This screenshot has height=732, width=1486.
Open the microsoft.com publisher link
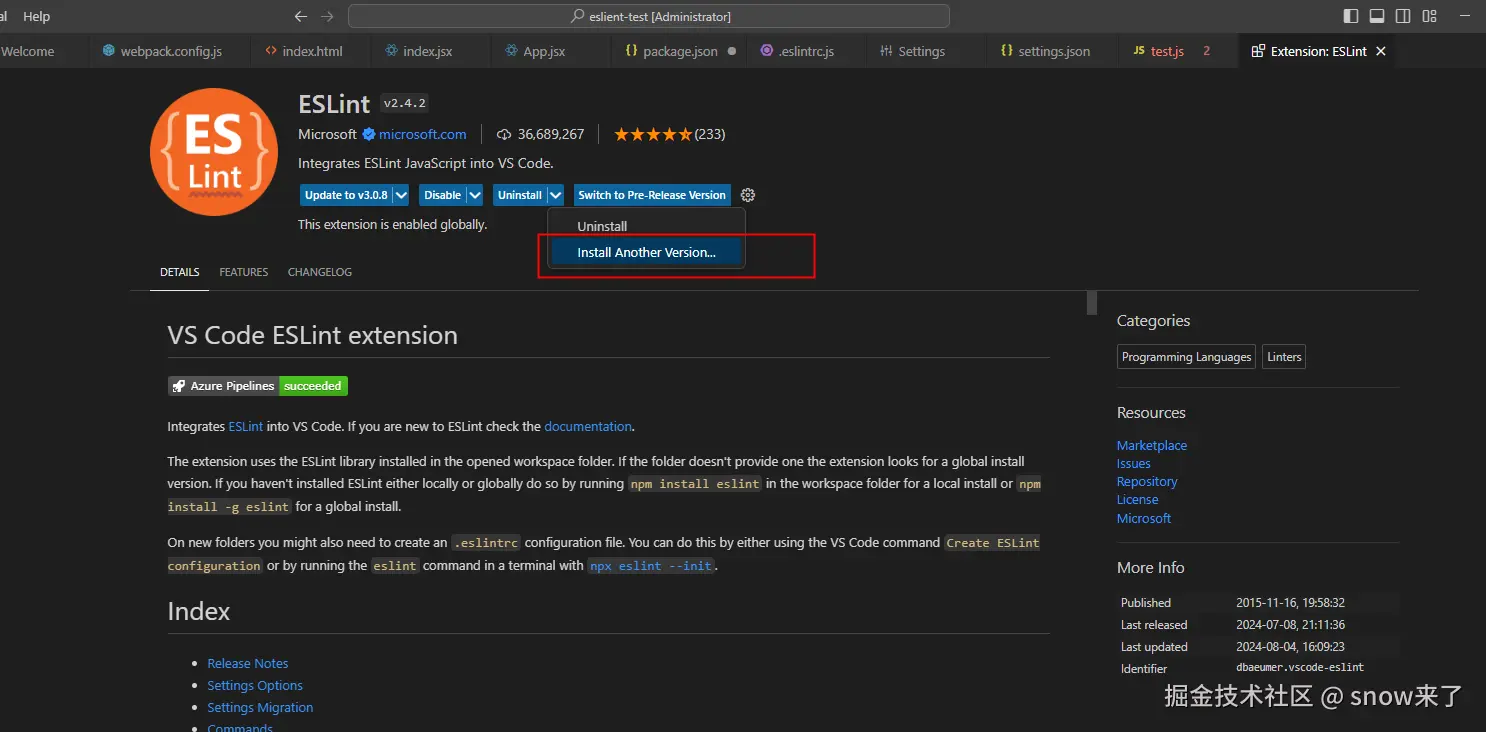pyautogui.click(x=422, y=134)
